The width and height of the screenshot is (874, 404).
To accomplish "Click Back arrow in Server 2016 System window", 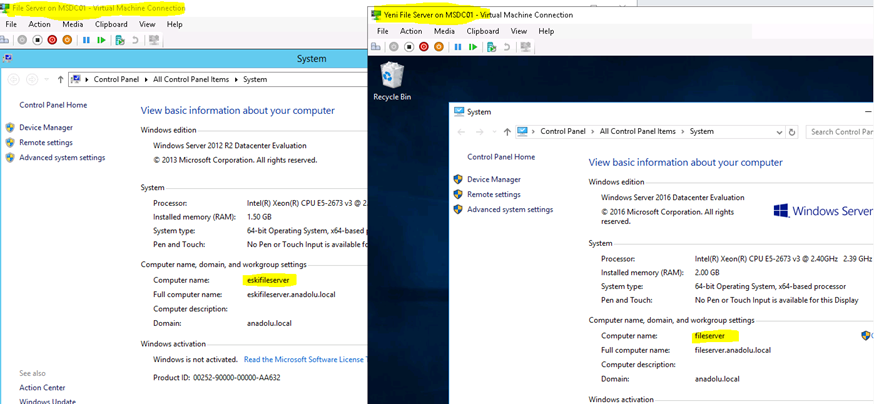I will point(461,132).
